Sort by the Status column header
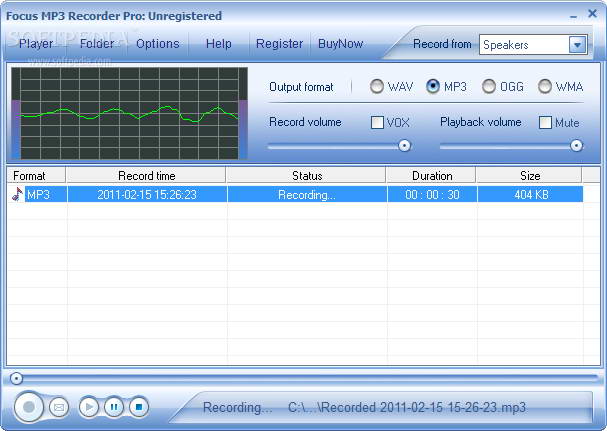The image size is (607, 431). [x=307, y=175]
